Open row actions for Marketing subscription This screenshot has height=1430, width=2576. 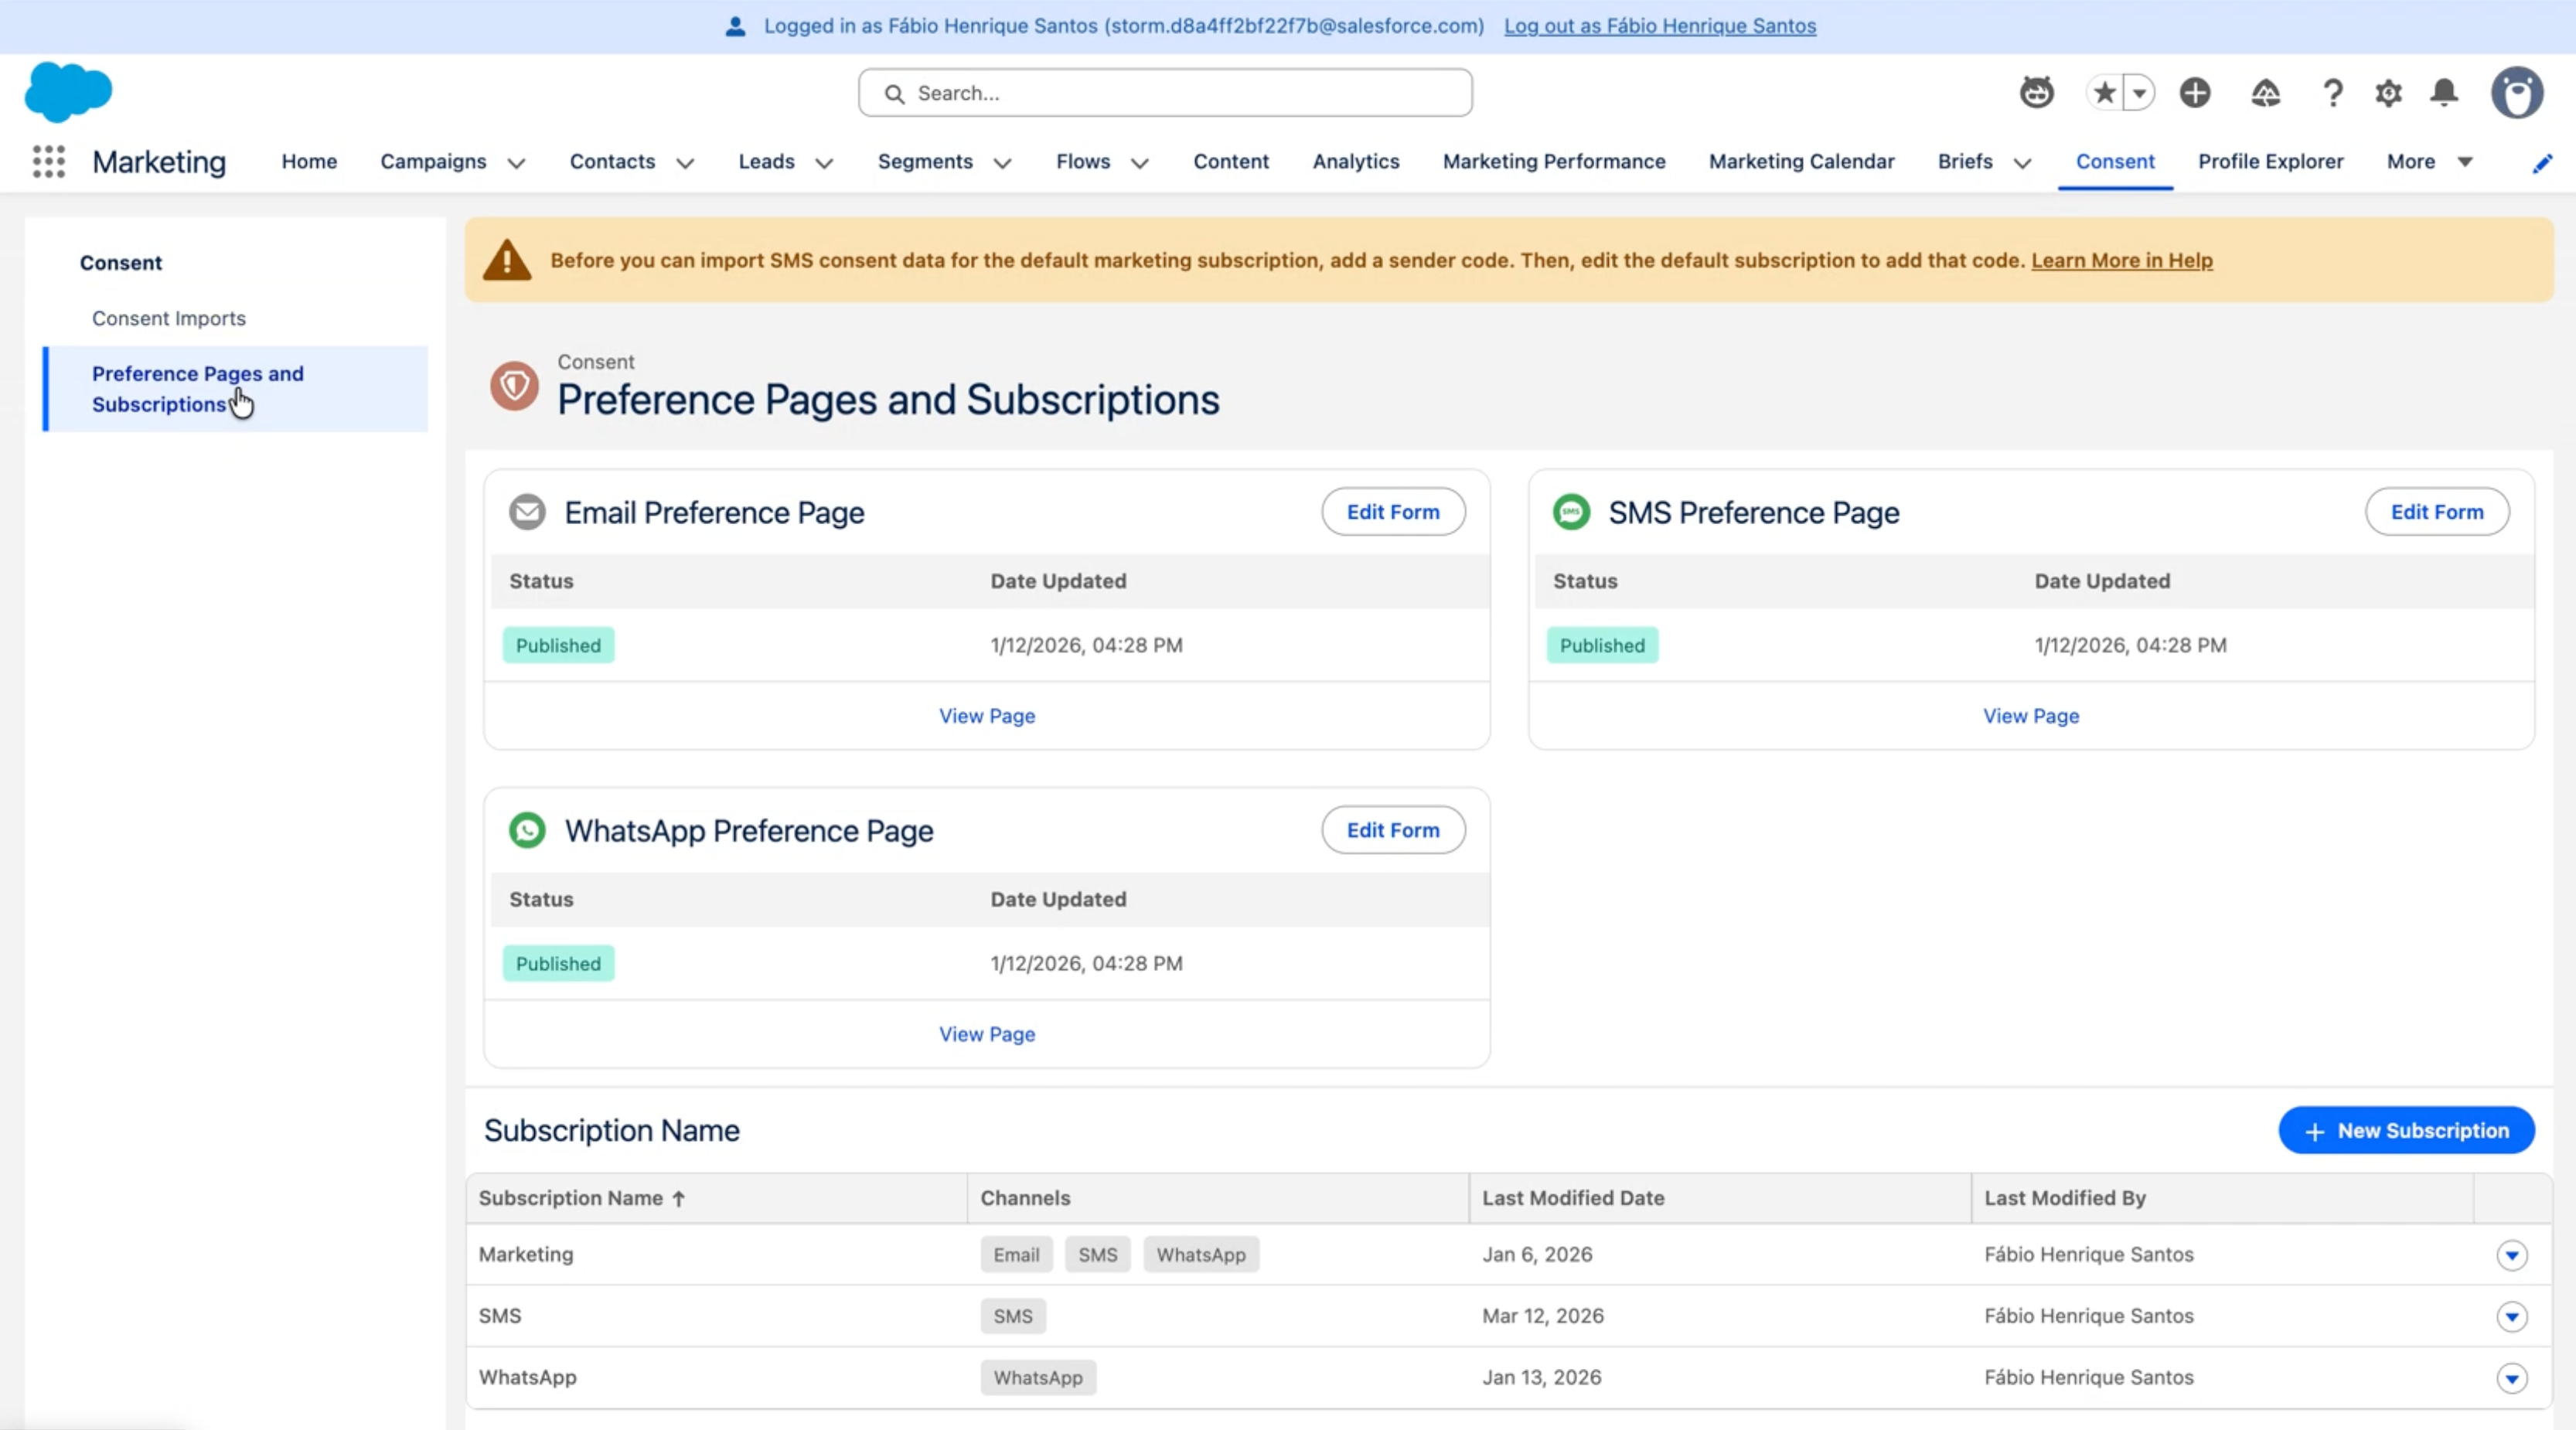[2511, 1255]
